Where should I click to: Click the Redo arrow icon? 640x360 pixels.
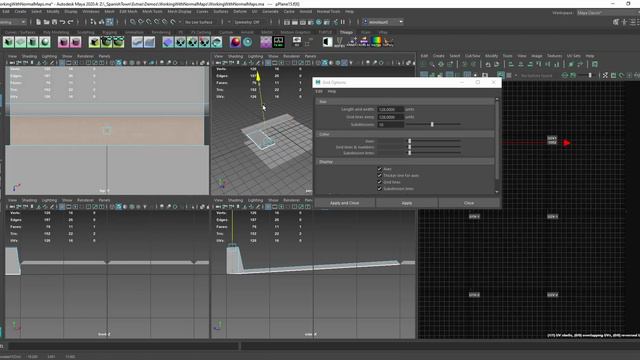(70, 22)
